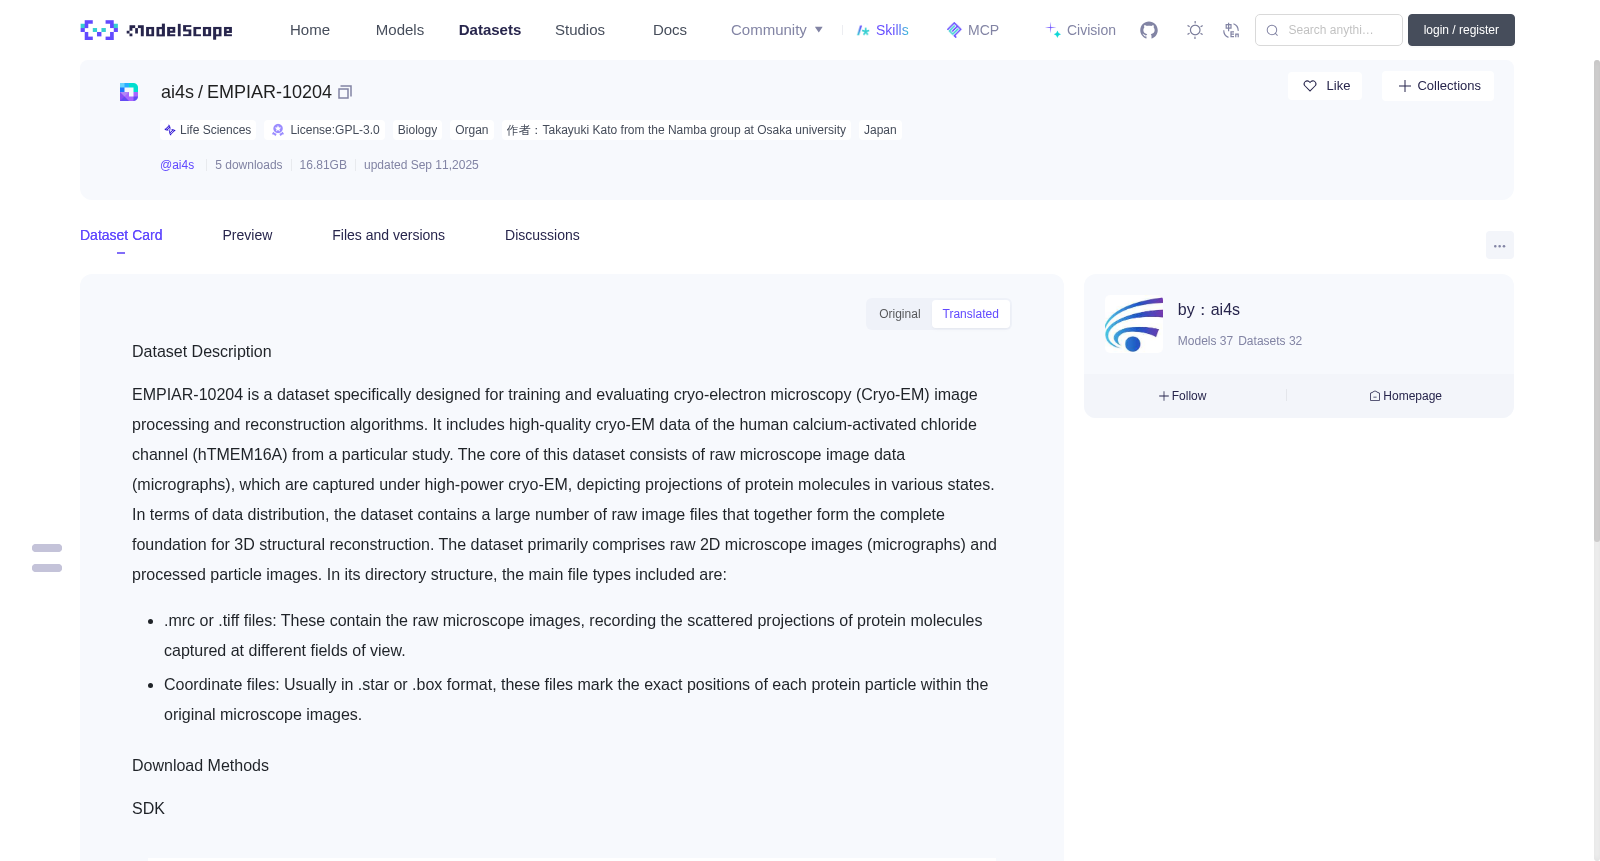Click the Skills sparkle icon

[x=863, y=30]
